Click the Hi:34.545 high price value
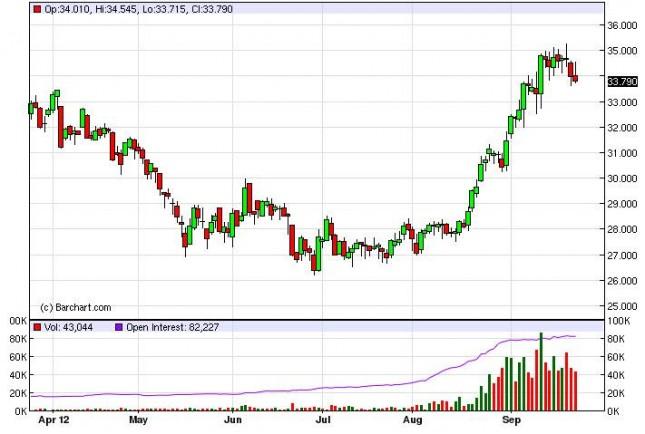645x434 pixels. click(x=116, y=9)
